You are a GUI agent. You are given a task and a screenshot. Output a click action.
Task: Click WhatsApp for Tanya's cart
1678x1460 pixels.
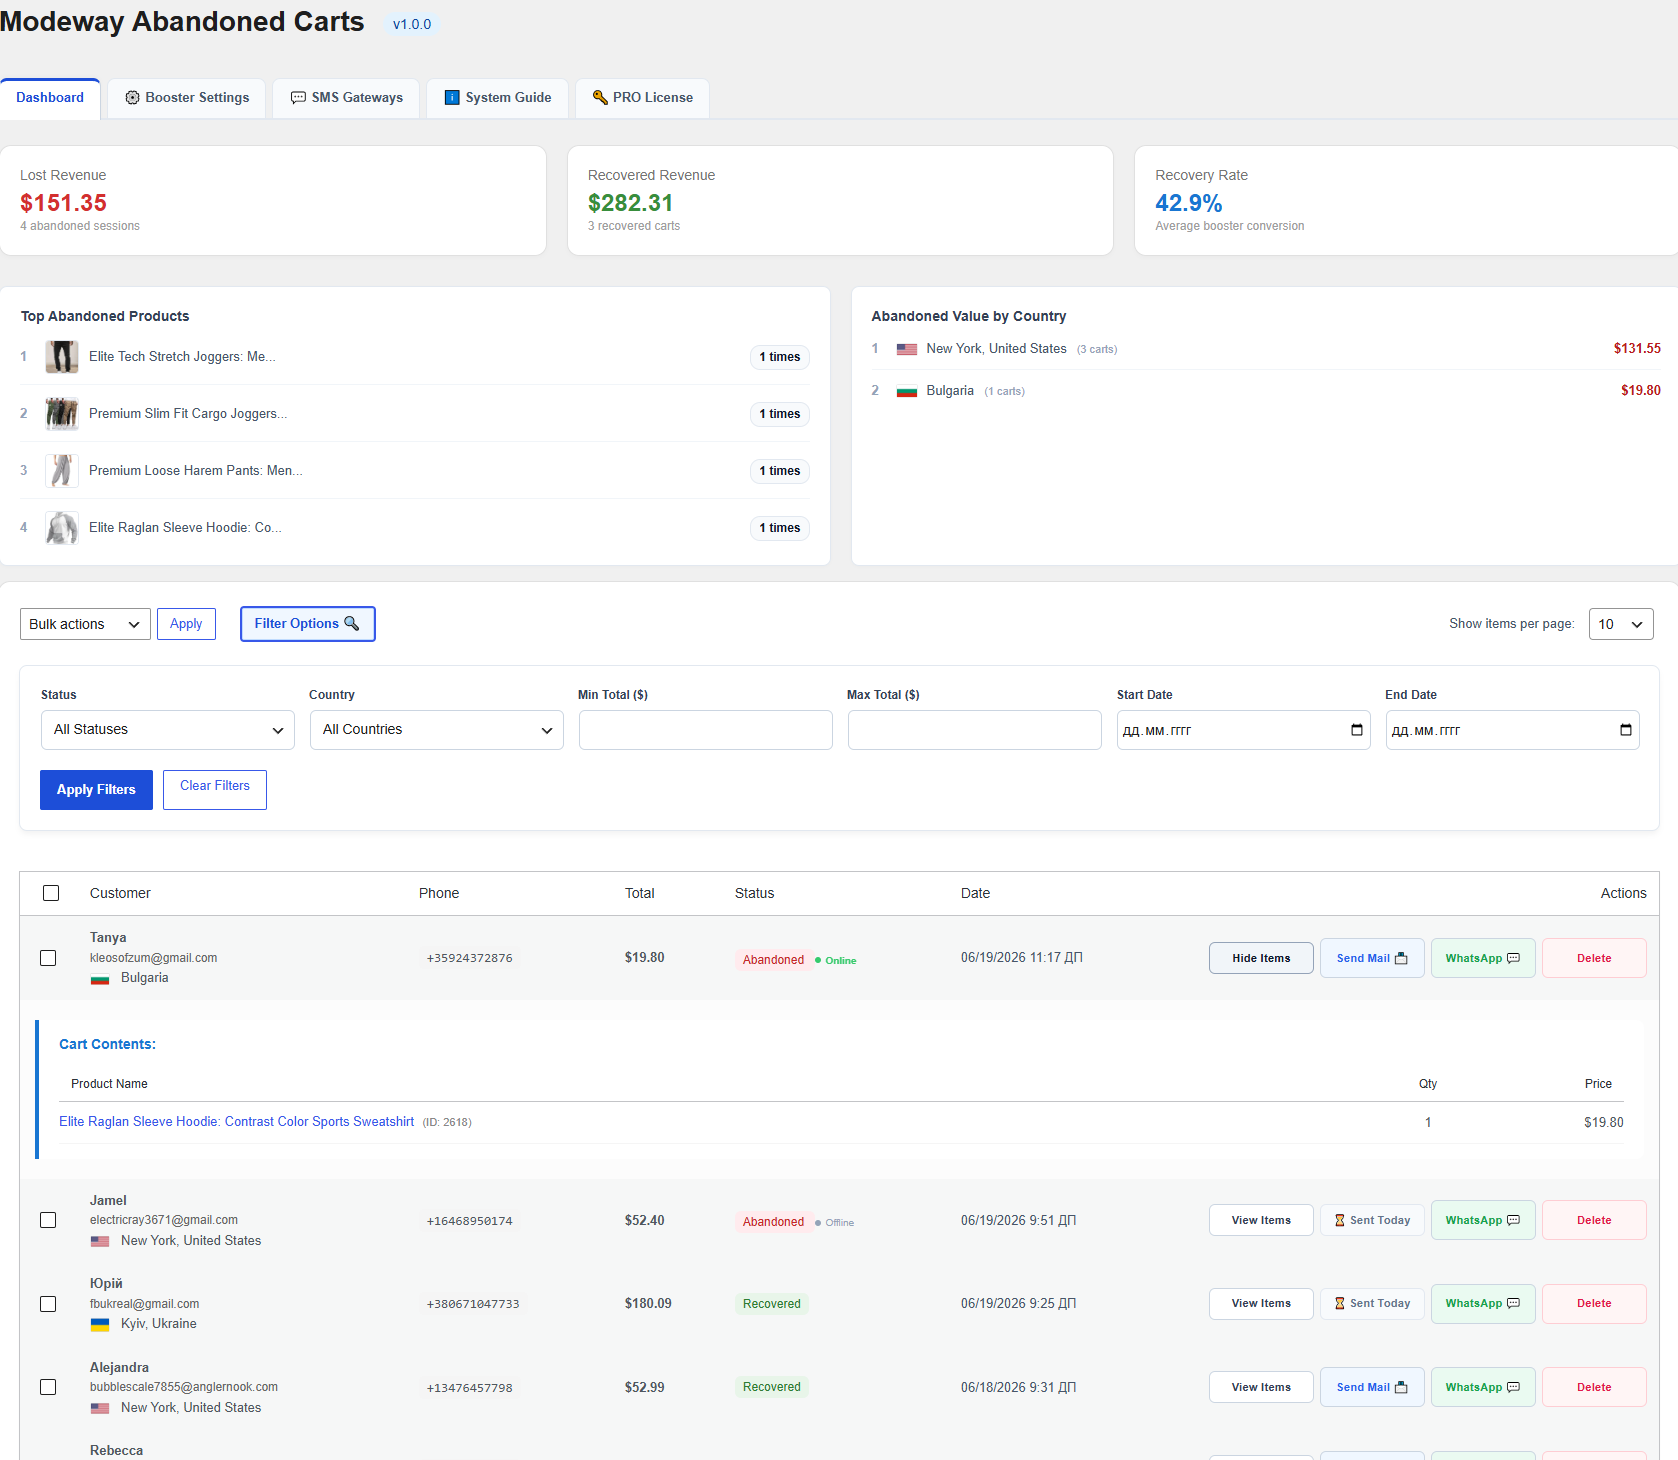coord(1483,958)
